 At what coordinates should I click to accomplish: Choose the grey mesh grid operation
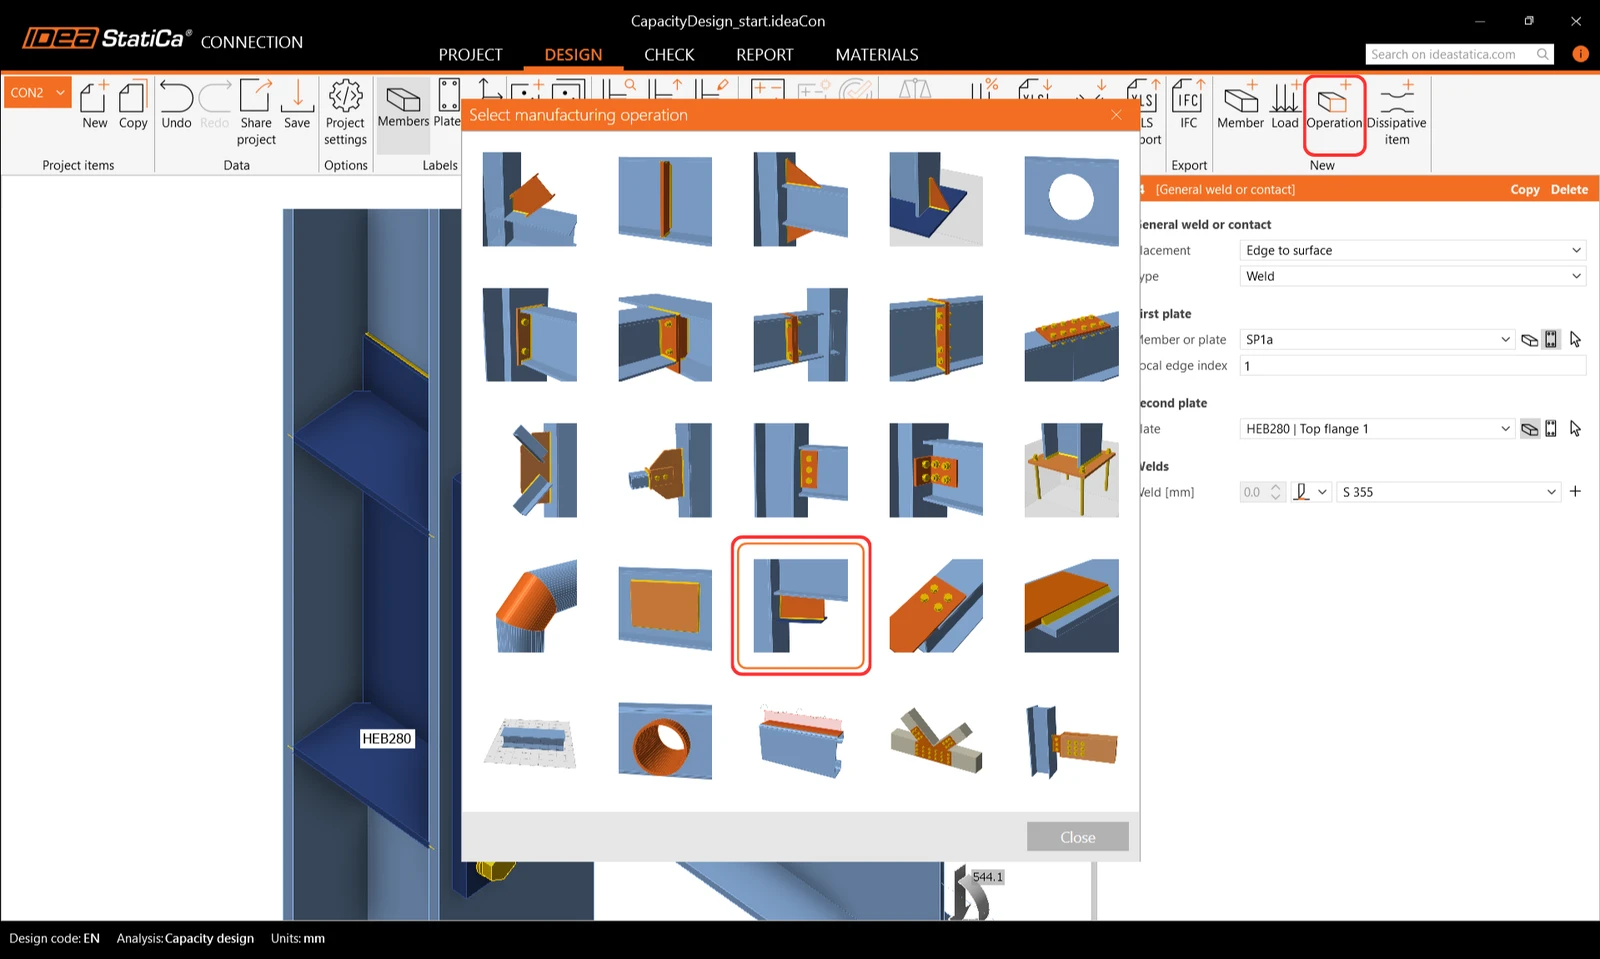(530, 741)
